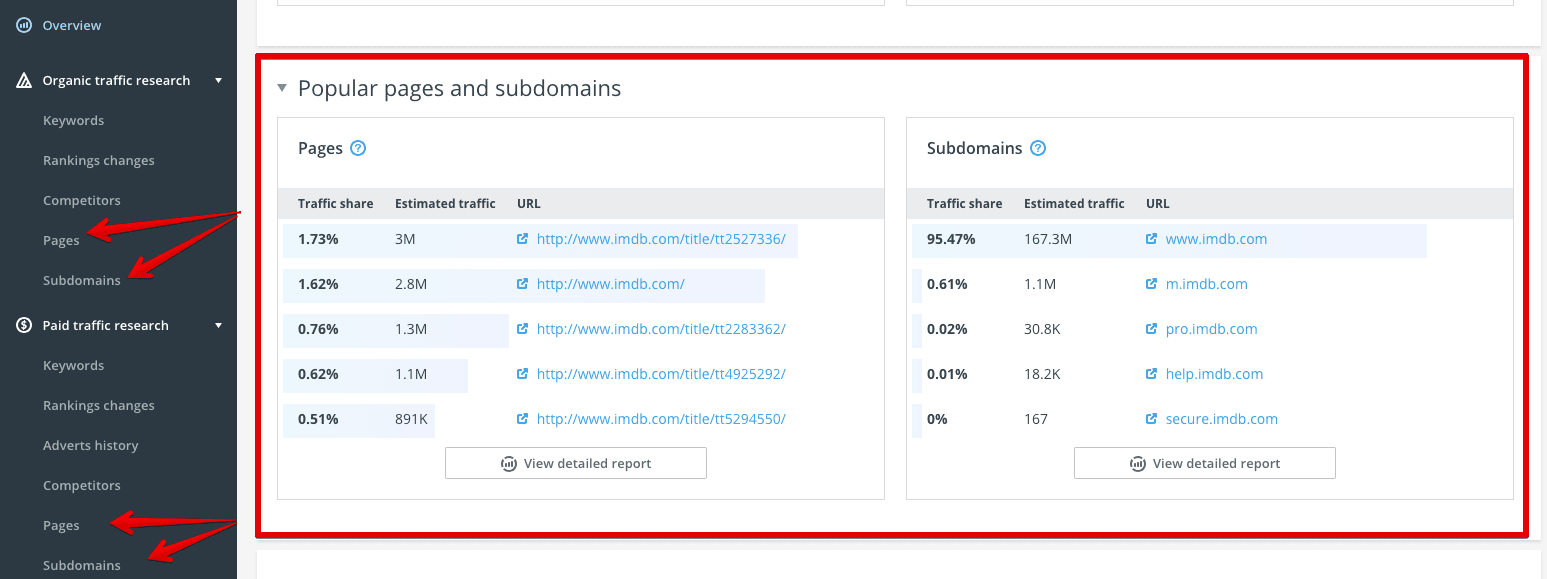Click external link icon for tt5294550 page
Screen dimensions: 1547x579
click(x=522, y=419)
